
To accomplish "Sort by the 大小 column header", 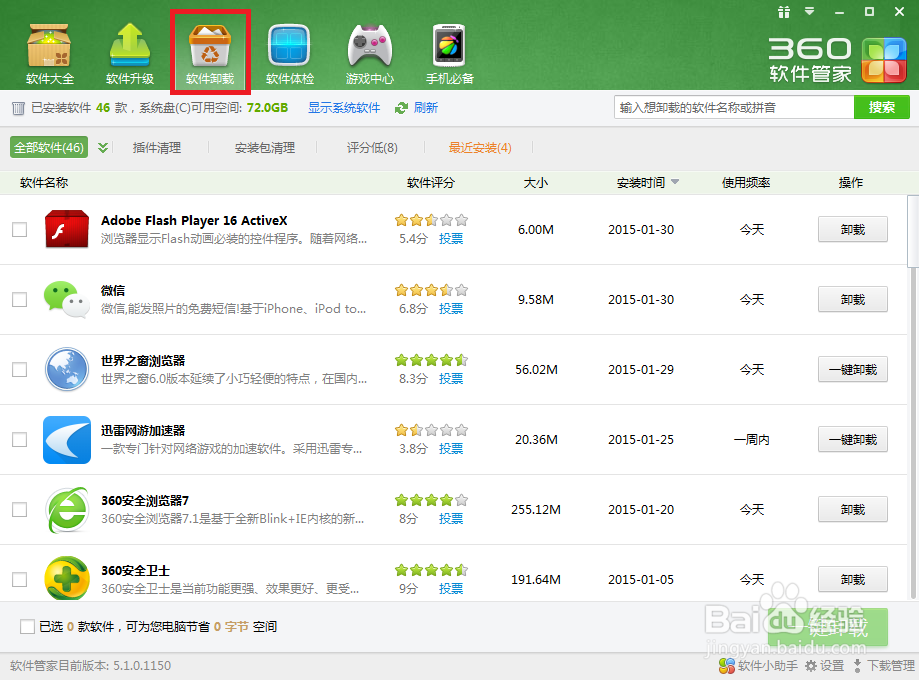I will click(536, 183).
